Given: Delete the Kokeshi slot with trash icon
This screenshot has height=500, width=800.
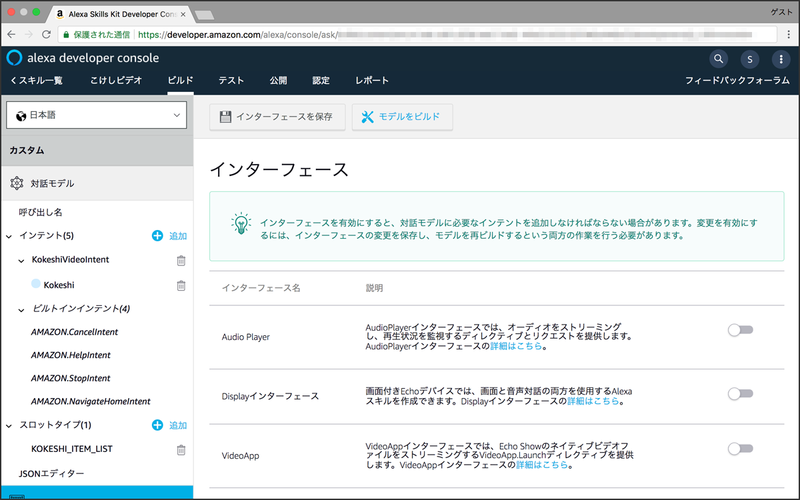Looking at the screenshot, I should tap(181, 285).
